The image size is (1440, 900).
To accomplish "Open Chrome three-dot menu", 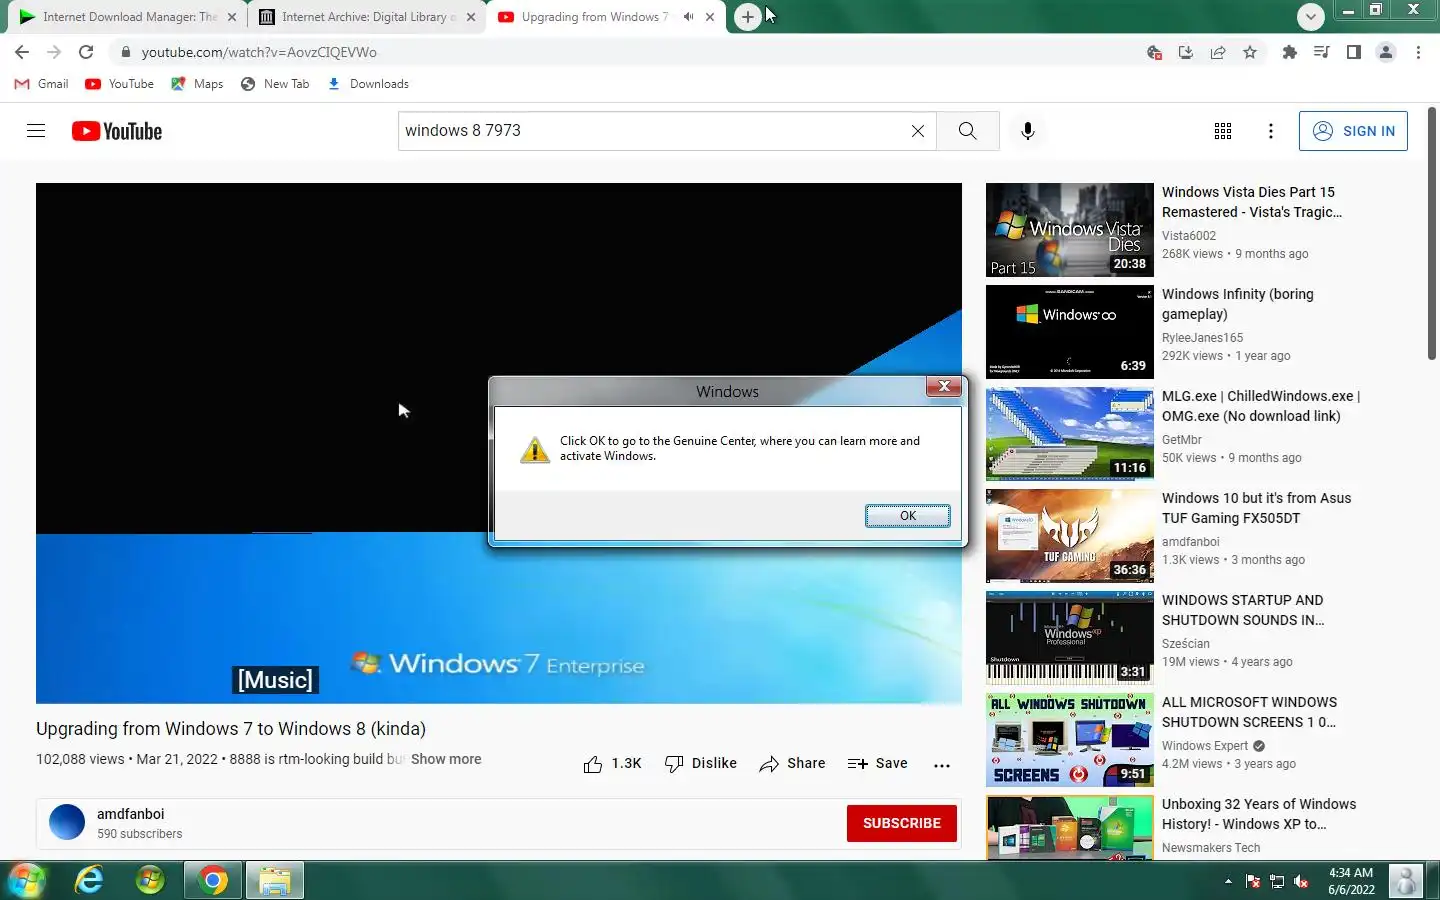I will click(x=1418, y=52).
